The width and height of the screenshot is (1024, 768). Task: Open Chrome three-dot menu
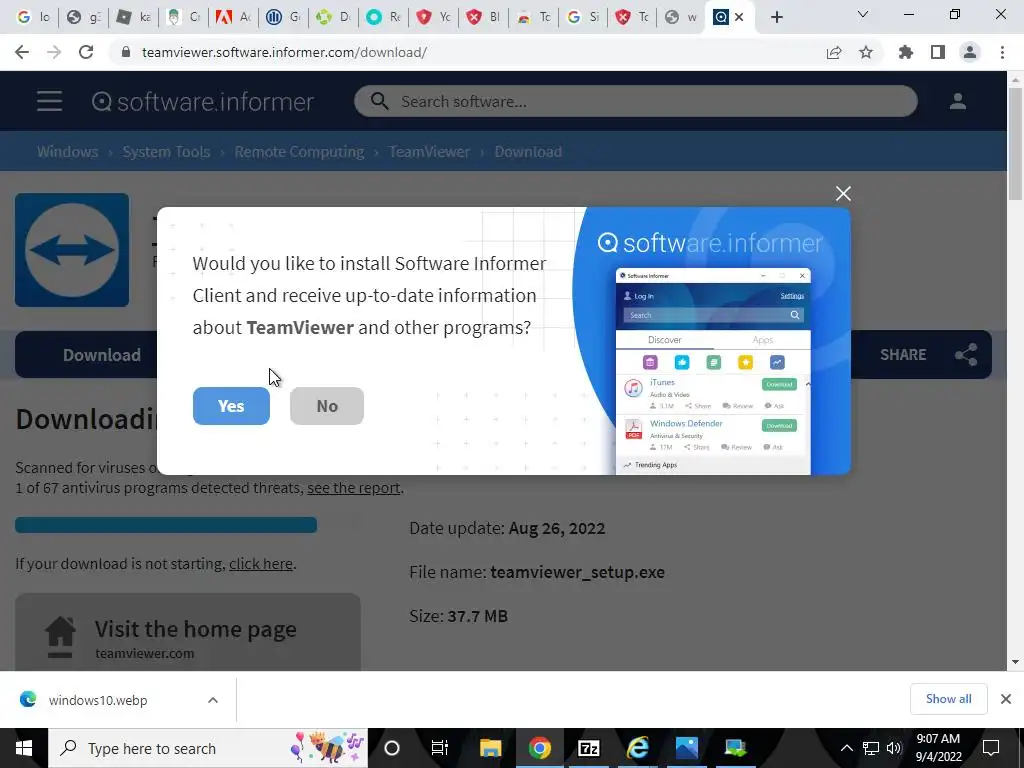tap(1002, 52)
